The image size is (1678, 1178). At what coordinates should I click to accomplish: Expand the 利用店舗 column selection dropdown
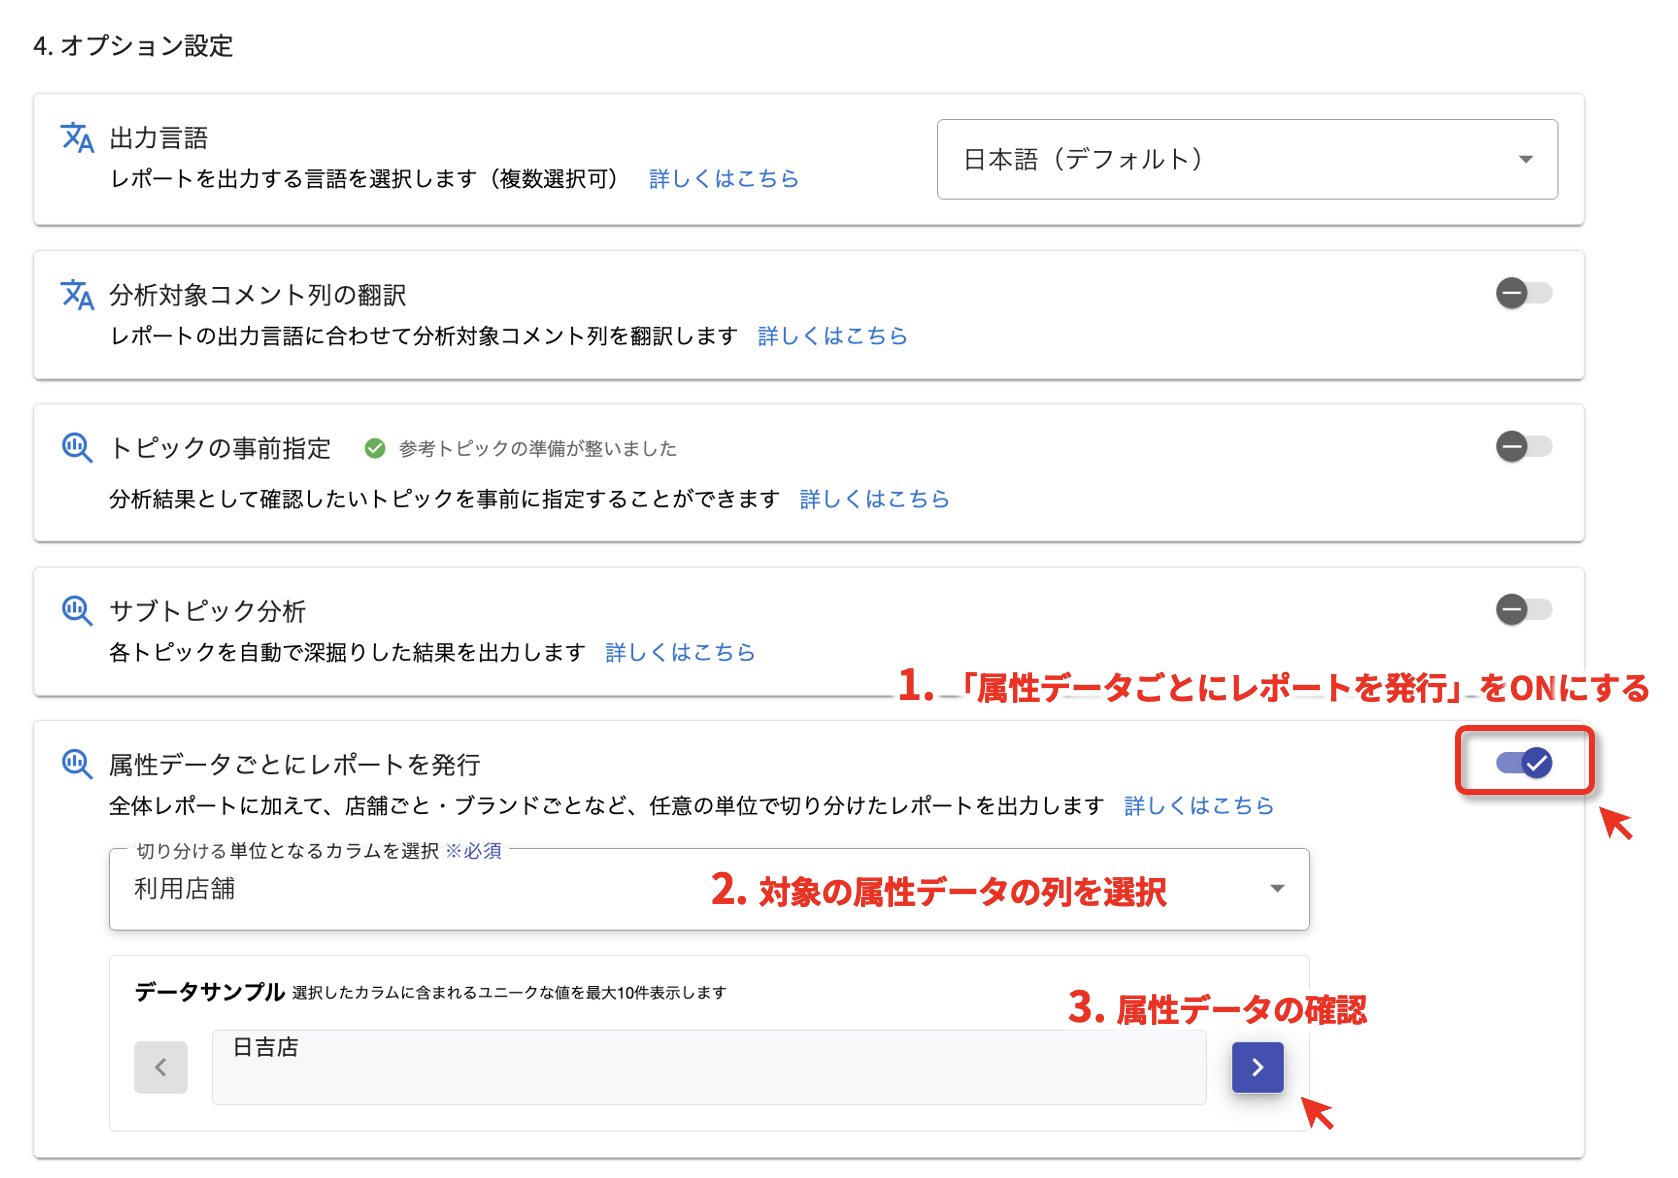coord(708,889)
